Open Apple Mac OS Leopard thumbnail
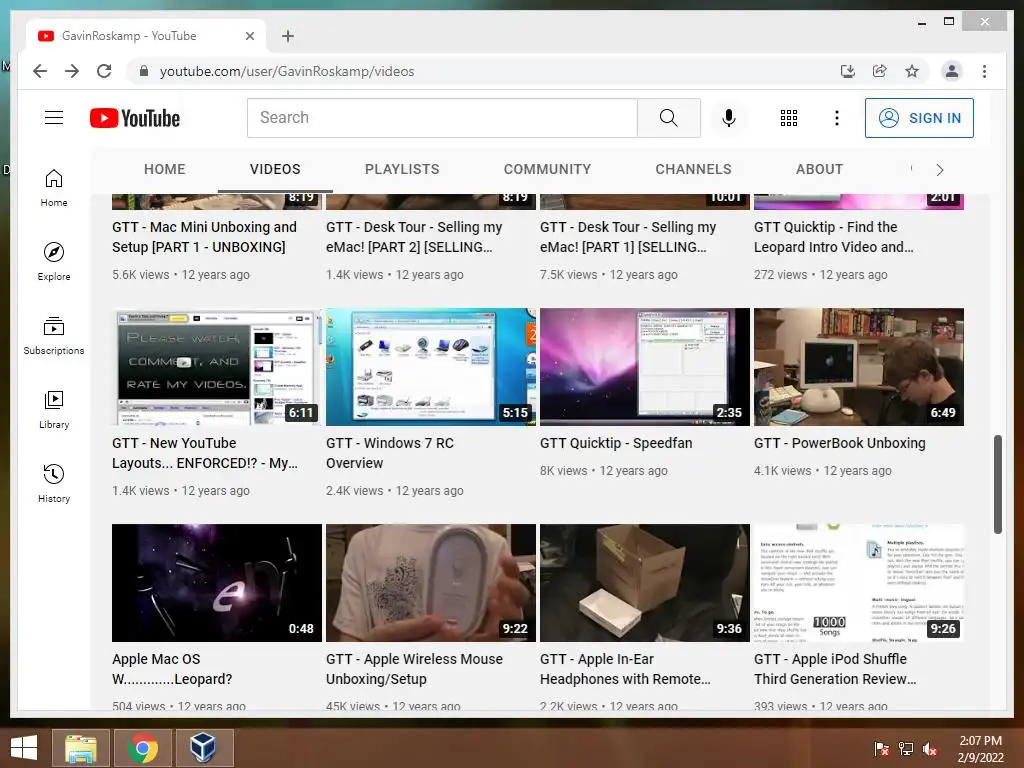1024x768 pixels. [217, 583]
